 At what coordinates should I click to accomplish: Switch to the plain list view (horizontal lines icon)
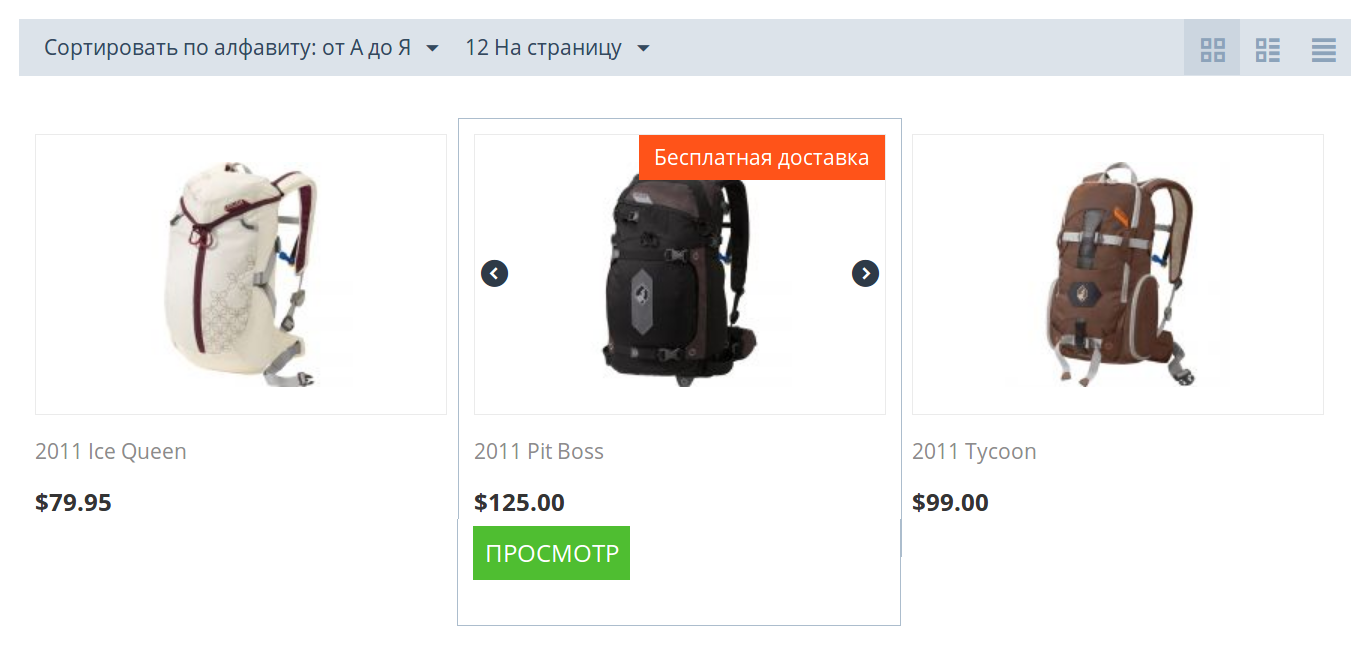(1323, 49)
